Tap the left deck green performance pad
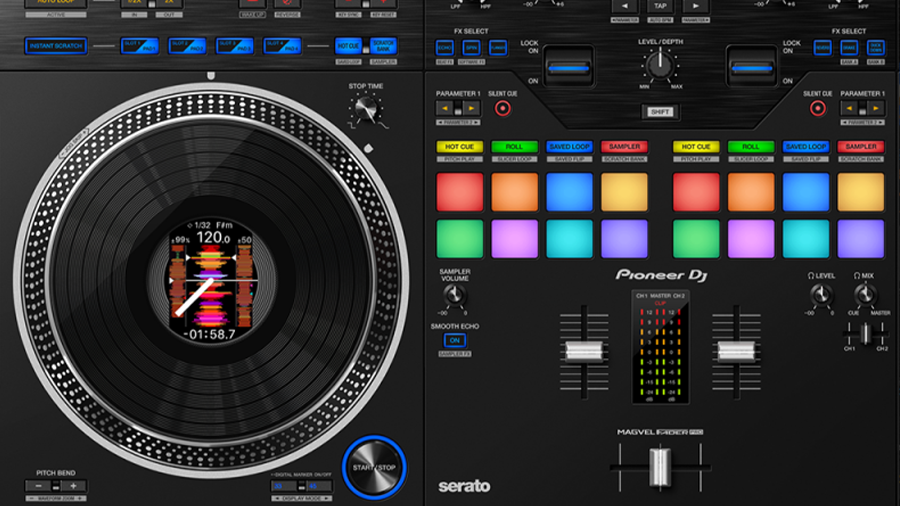 460,239
